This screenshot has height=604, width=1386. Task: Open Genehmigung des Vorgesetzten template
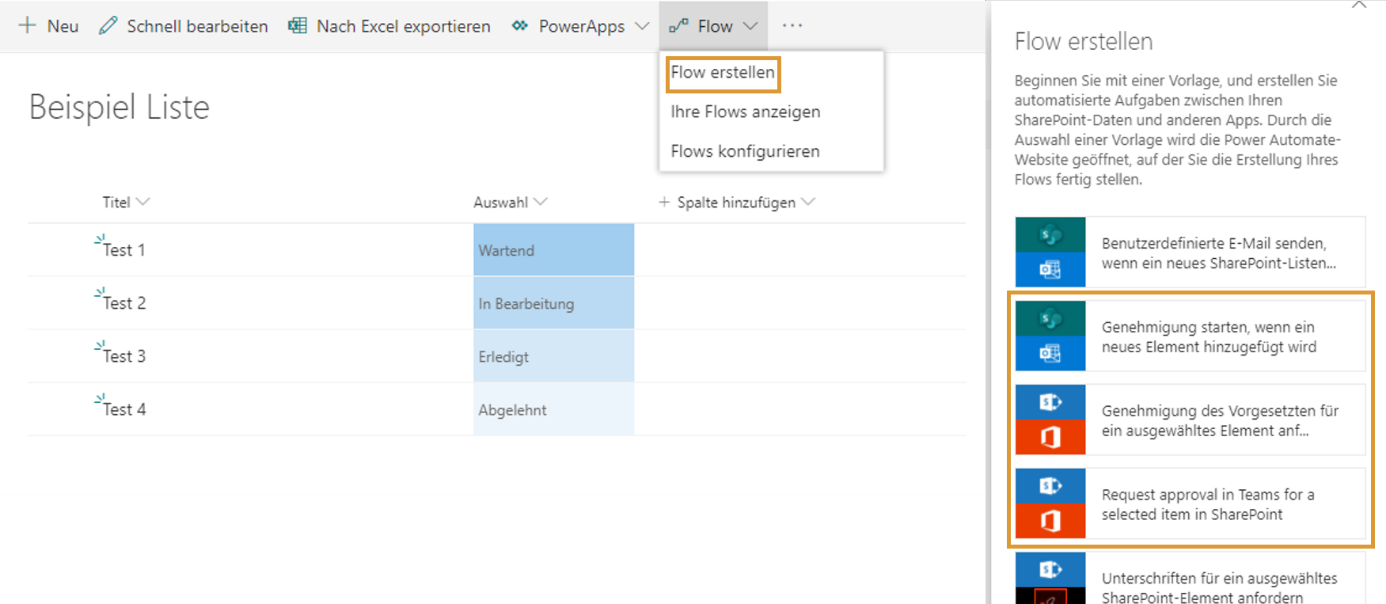(1190, 420)
